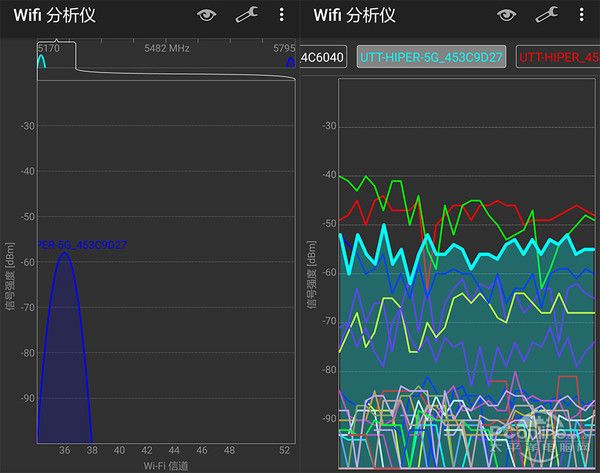Image resolution: width=600 pixels, height=473 pixels.
Task: Tap the eye view icon on time graph screen
Action: coord(508,15)
